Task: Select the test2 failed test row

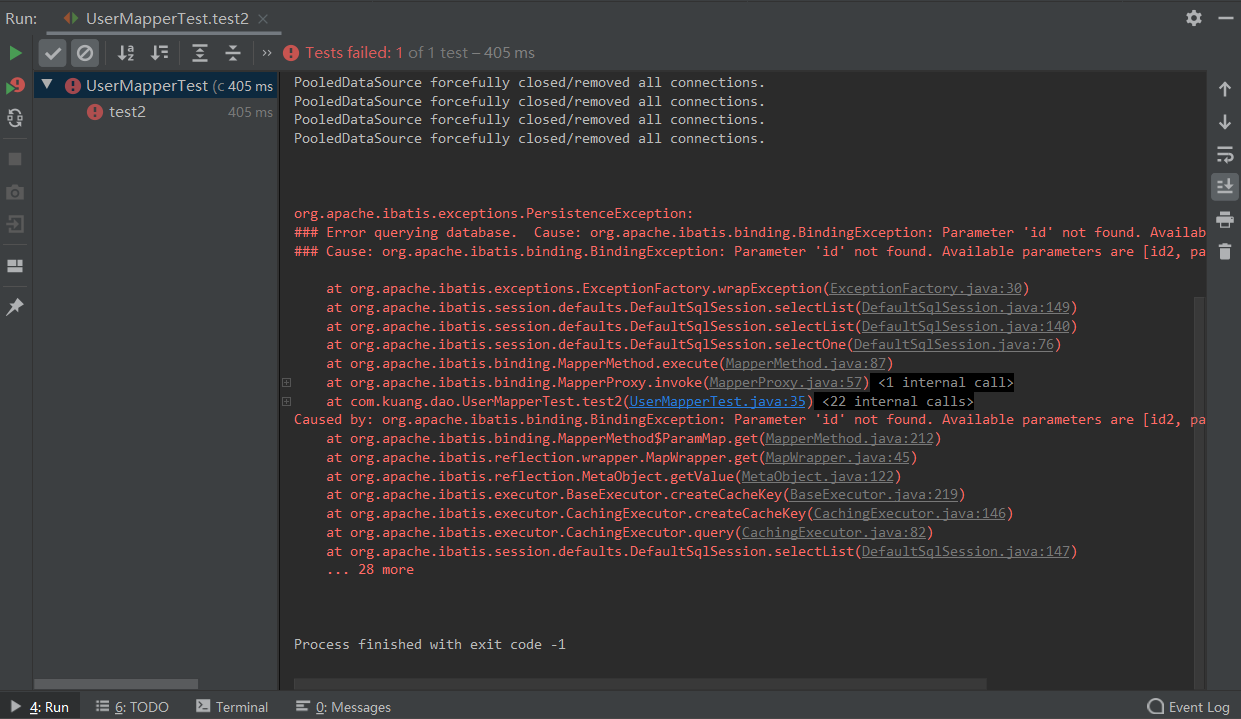Action: click(x=155, y=112)
